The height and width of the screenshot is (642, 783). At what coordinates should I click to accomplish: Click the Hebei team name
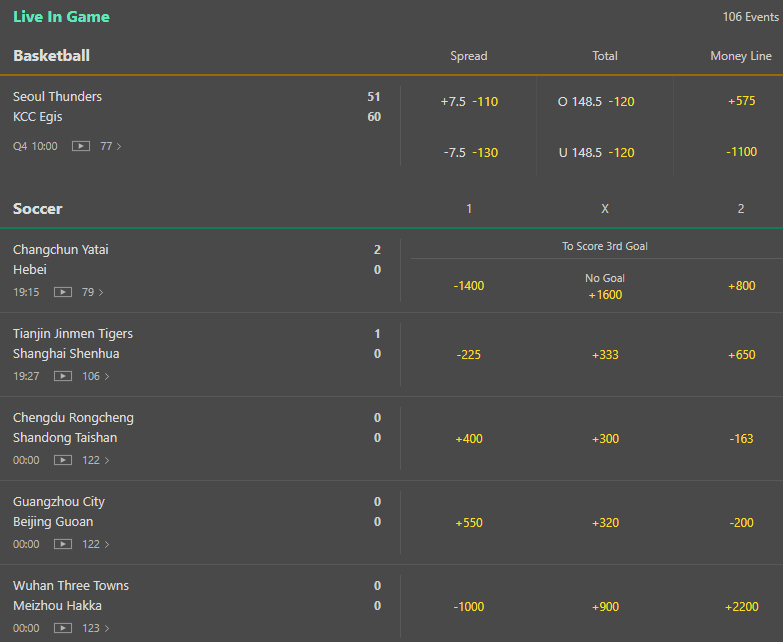click(x=29, y=270)
